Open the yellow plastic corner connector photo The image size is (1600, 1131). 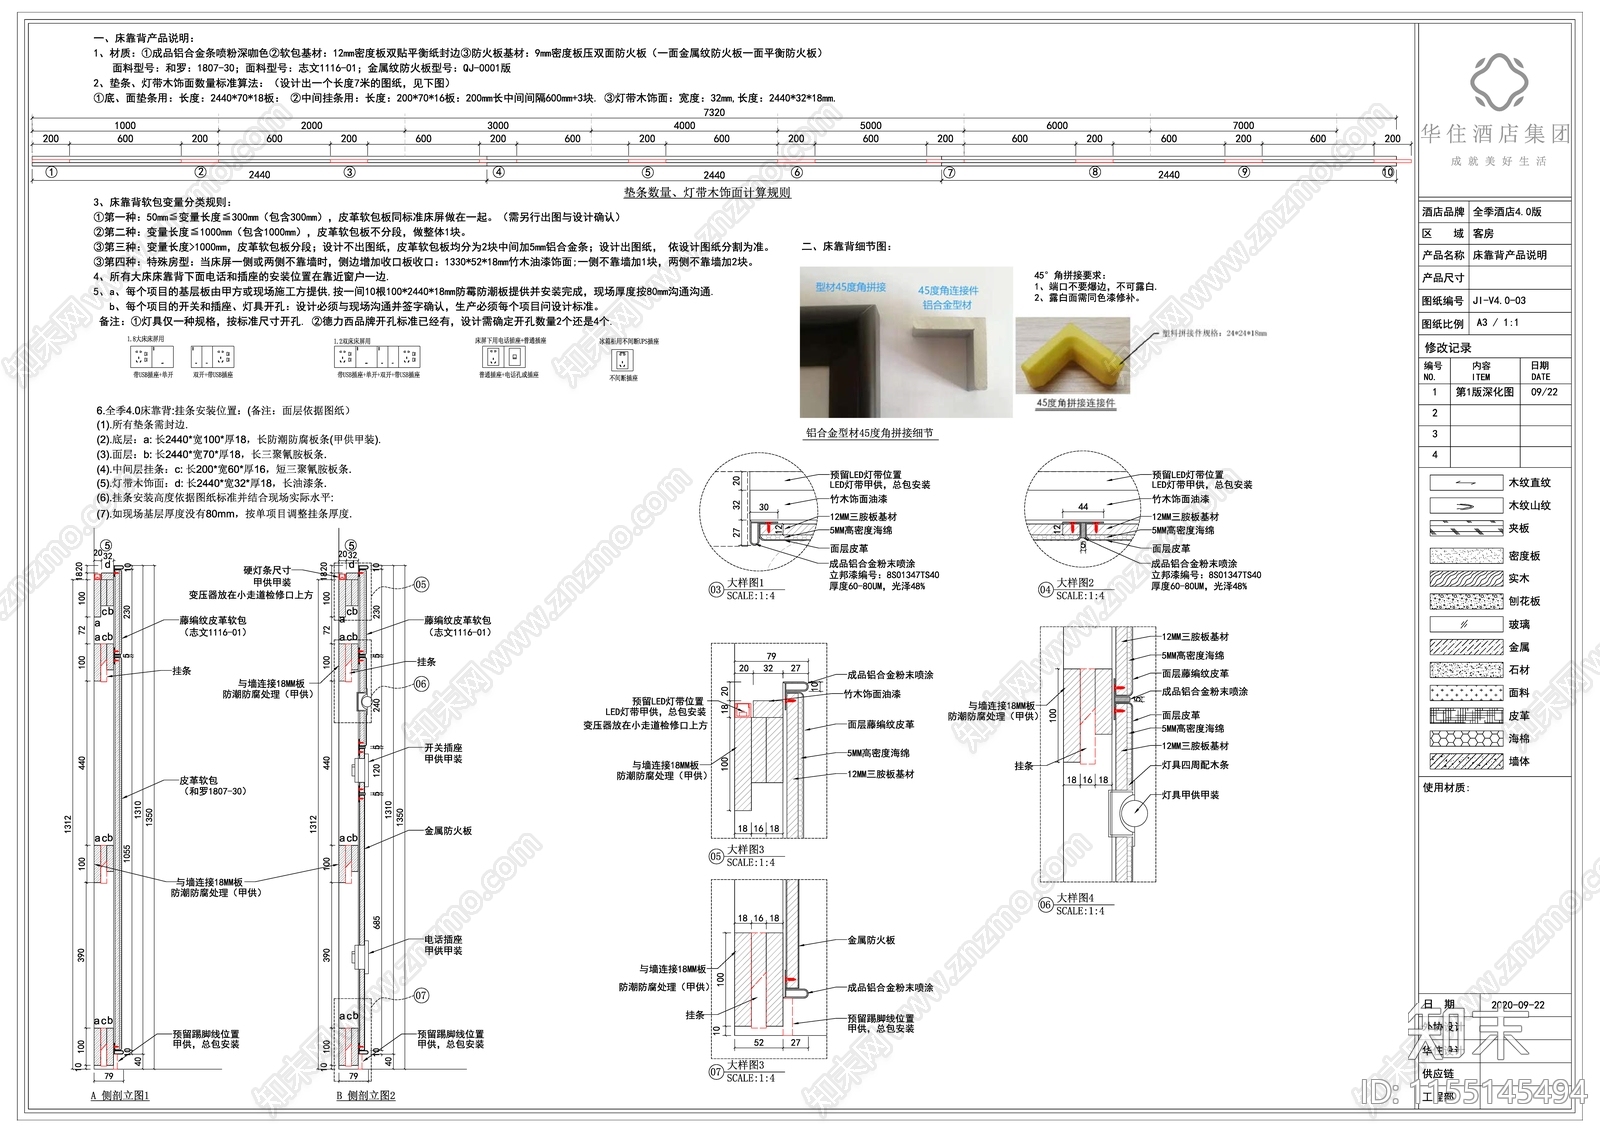click(1073, 357)
